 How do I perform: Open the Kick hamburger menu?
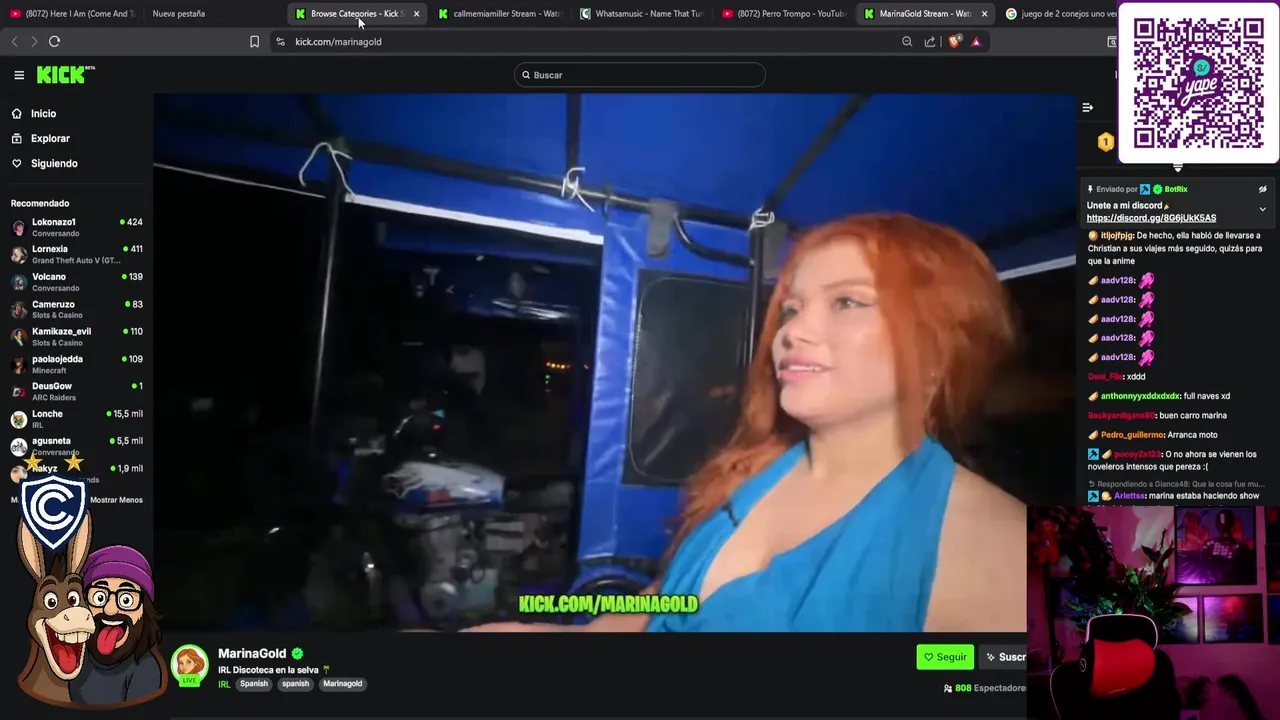click(19, 75)
